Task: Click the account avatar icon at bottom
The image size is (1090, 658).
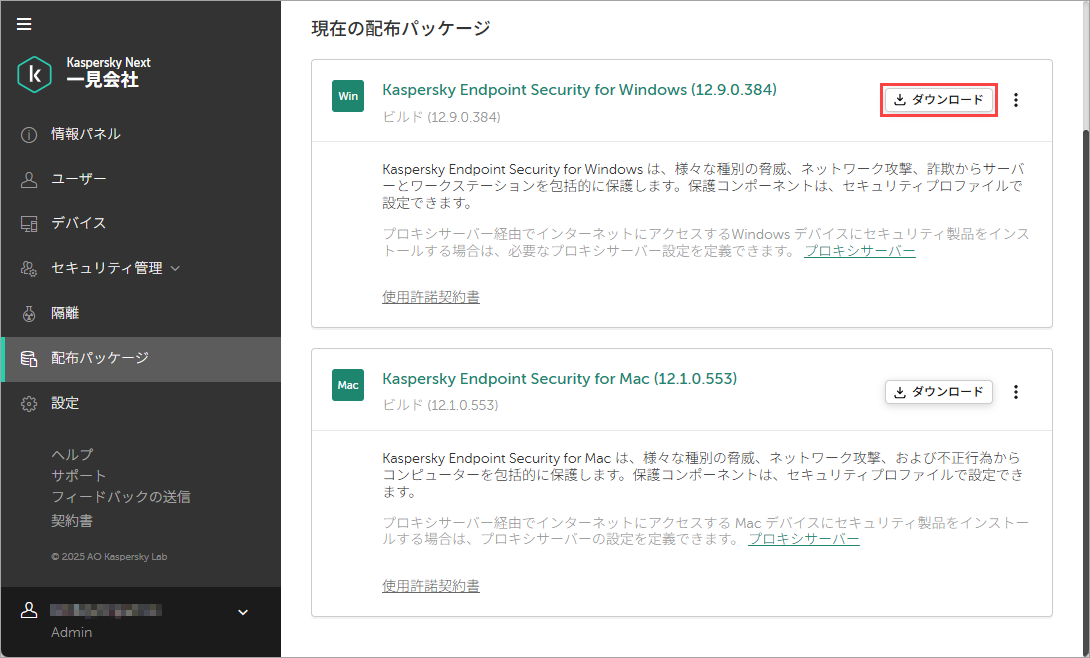Action: tap(29, 610)
